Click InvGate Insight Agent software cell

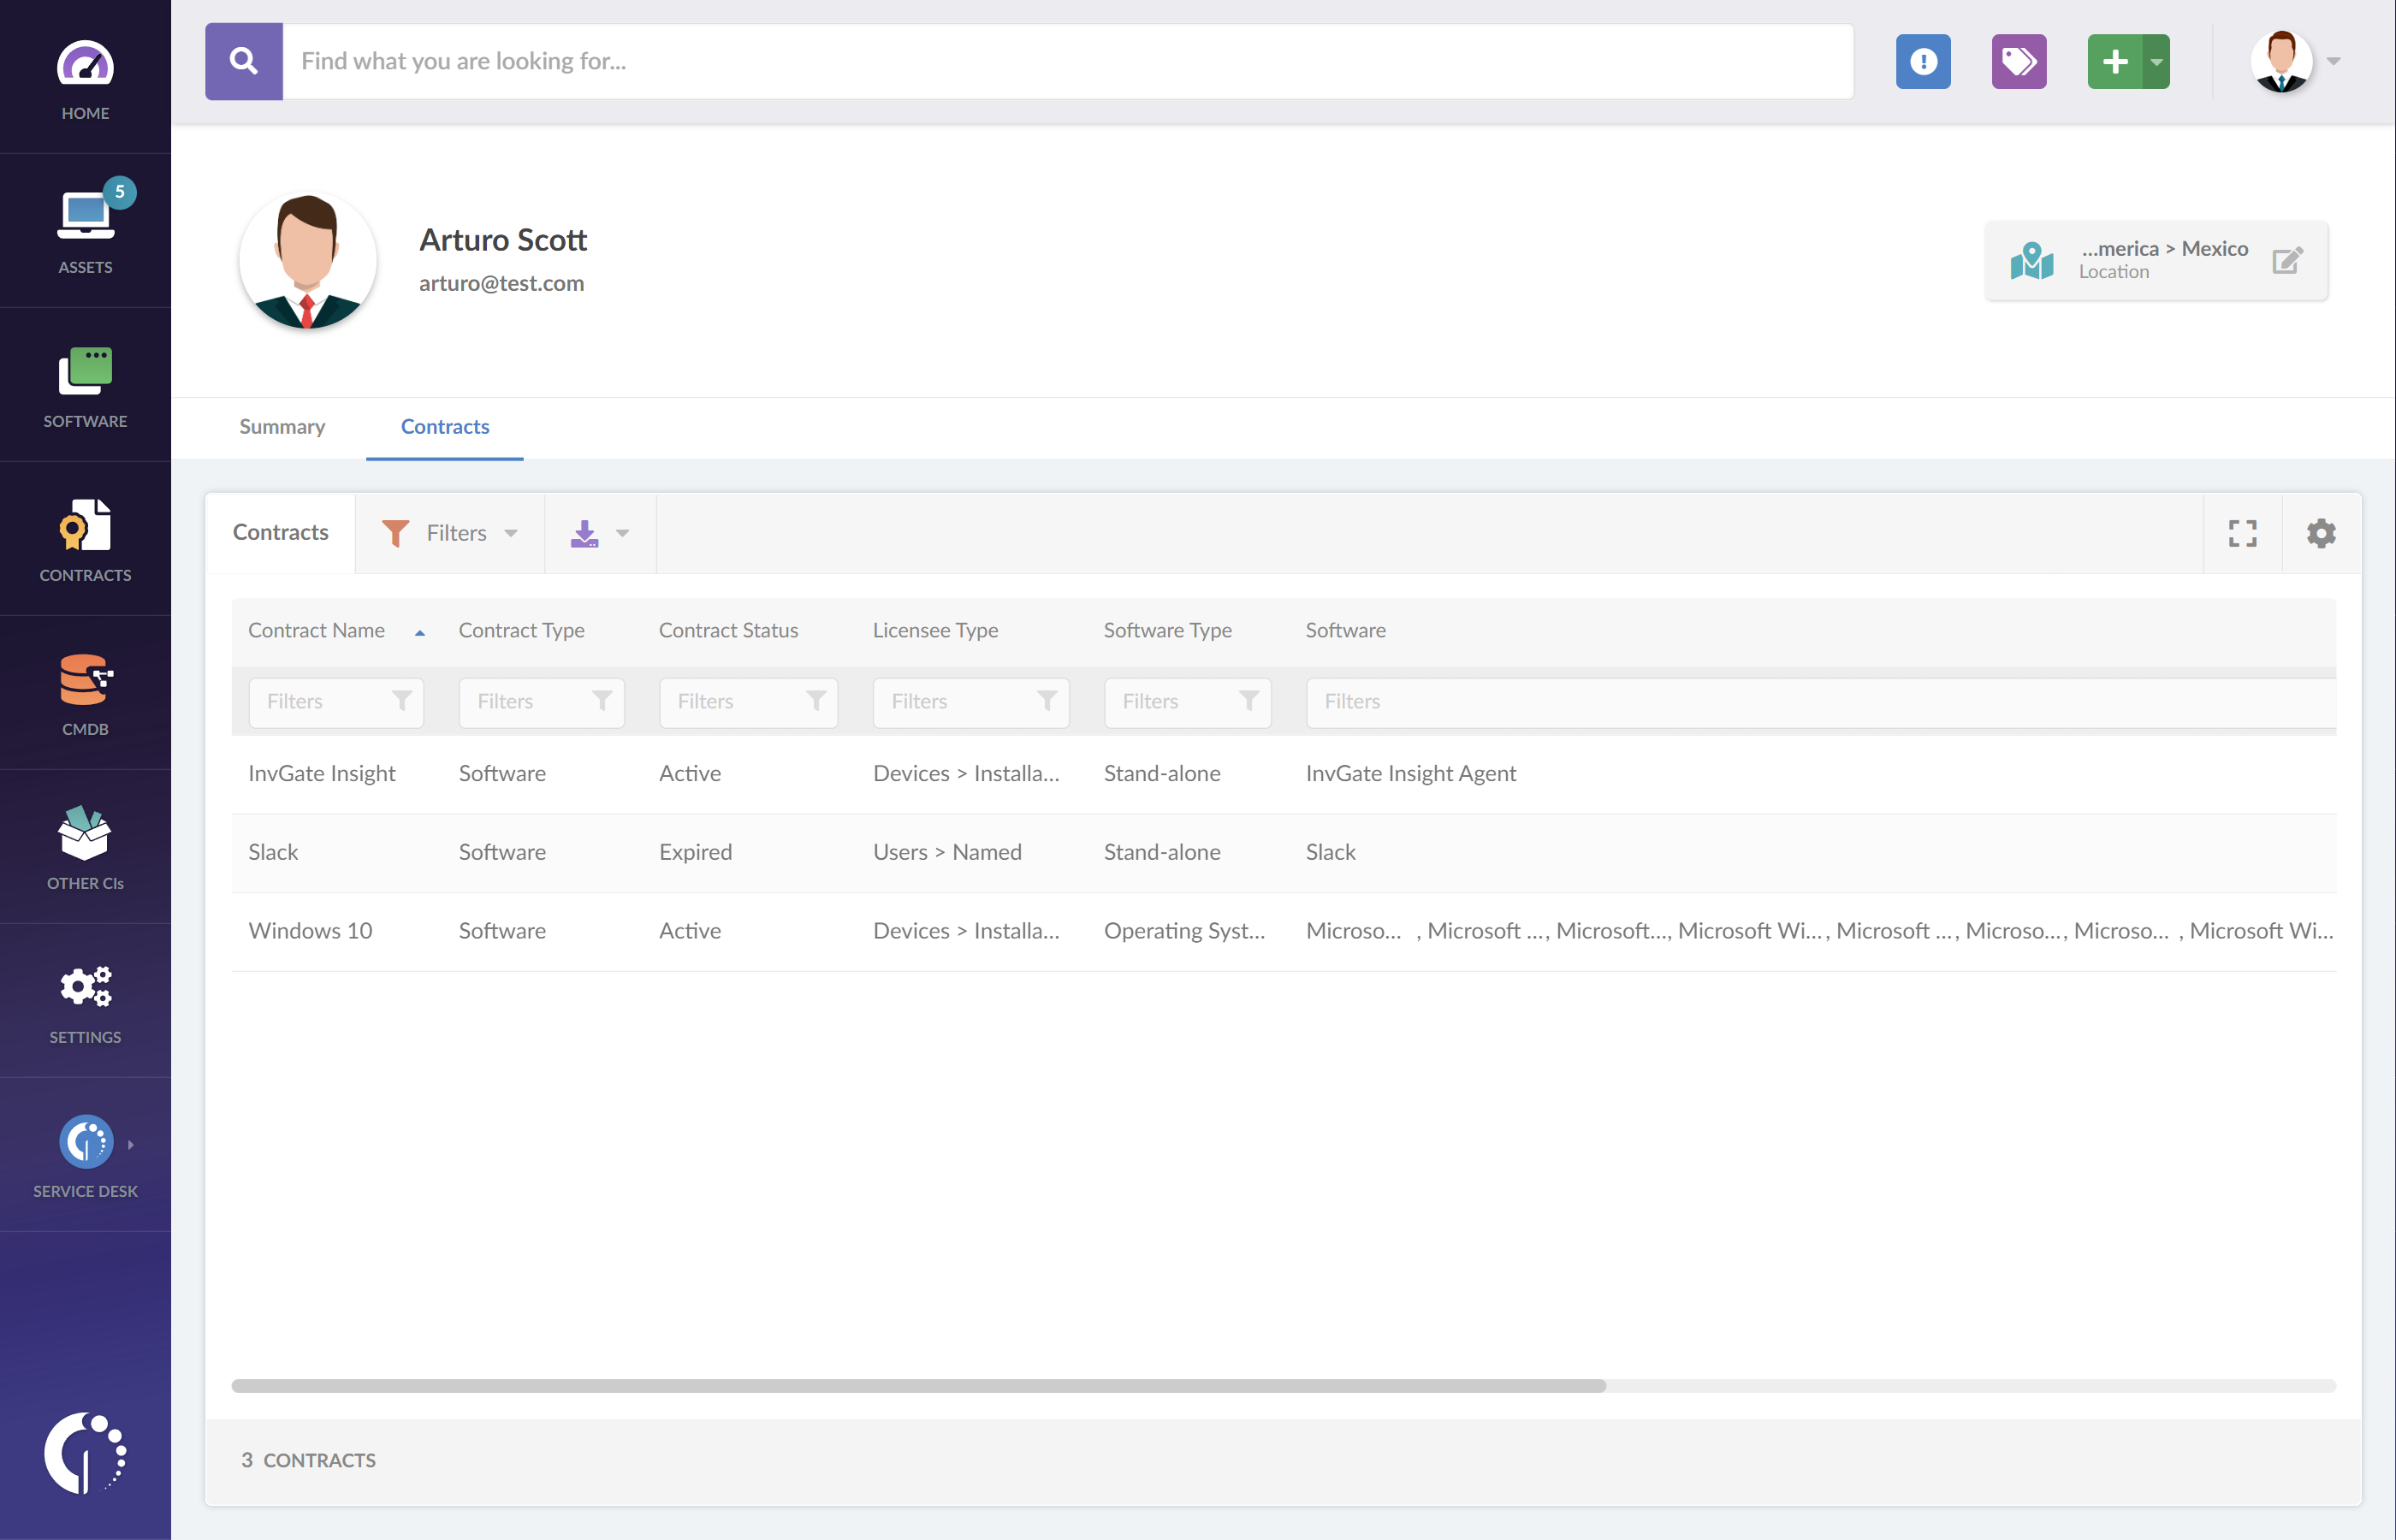pos(1410,773)
